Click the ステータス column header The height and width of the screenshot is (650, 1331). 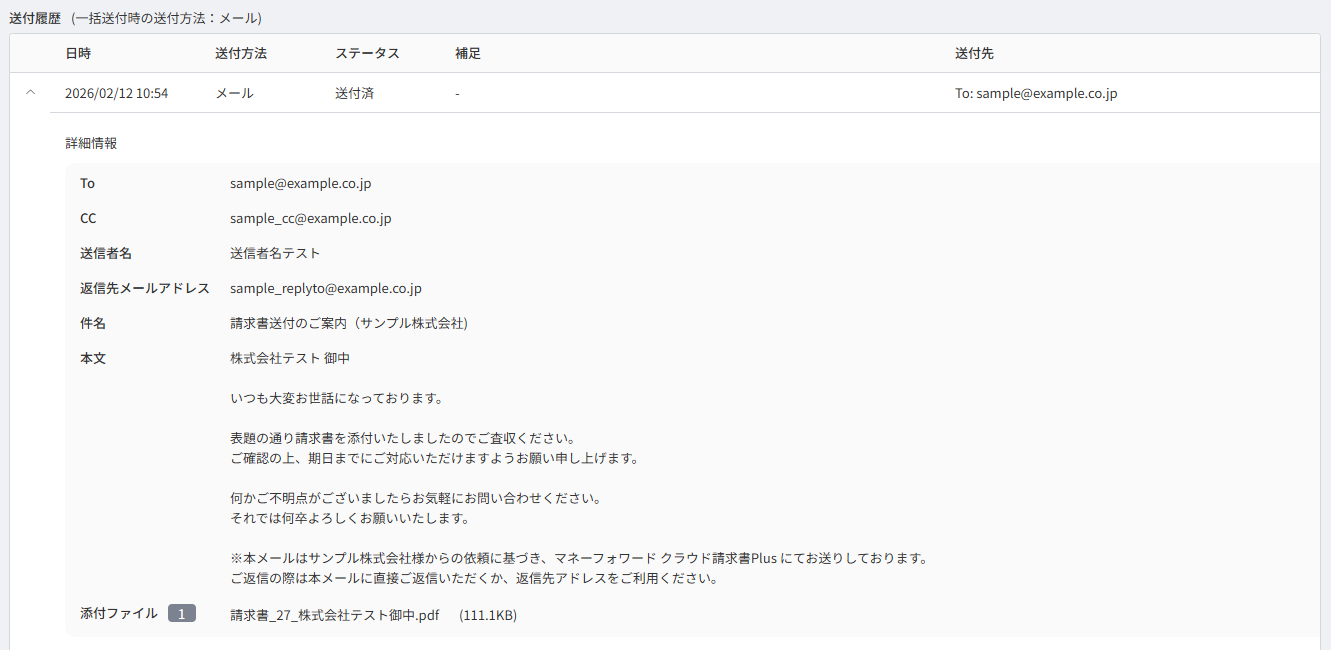tap(367, 53)
